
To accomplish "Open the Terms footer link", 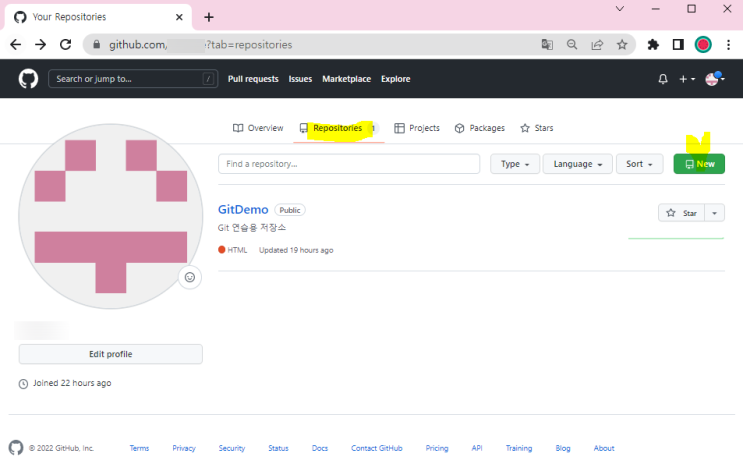I will coord(139,448).
